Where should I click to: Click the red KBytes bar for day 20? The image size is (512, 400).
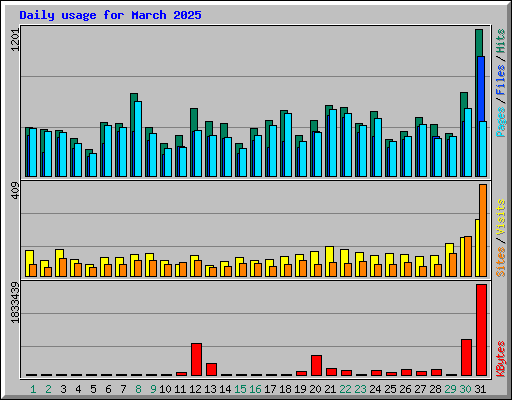coord(317,365)
